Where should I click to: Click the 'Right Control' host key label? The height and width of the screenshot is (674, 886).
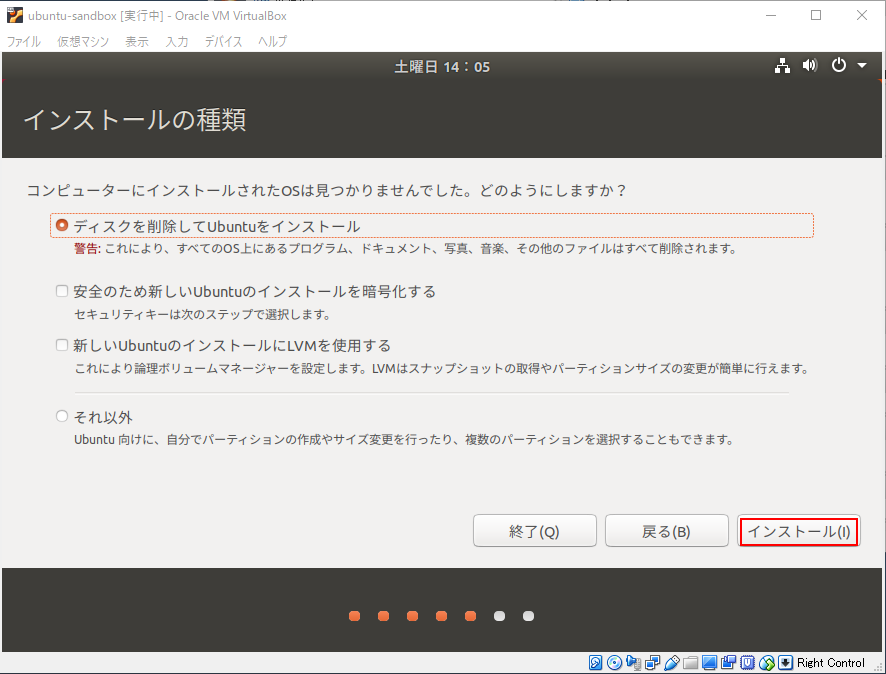click(x=831, y=663)
